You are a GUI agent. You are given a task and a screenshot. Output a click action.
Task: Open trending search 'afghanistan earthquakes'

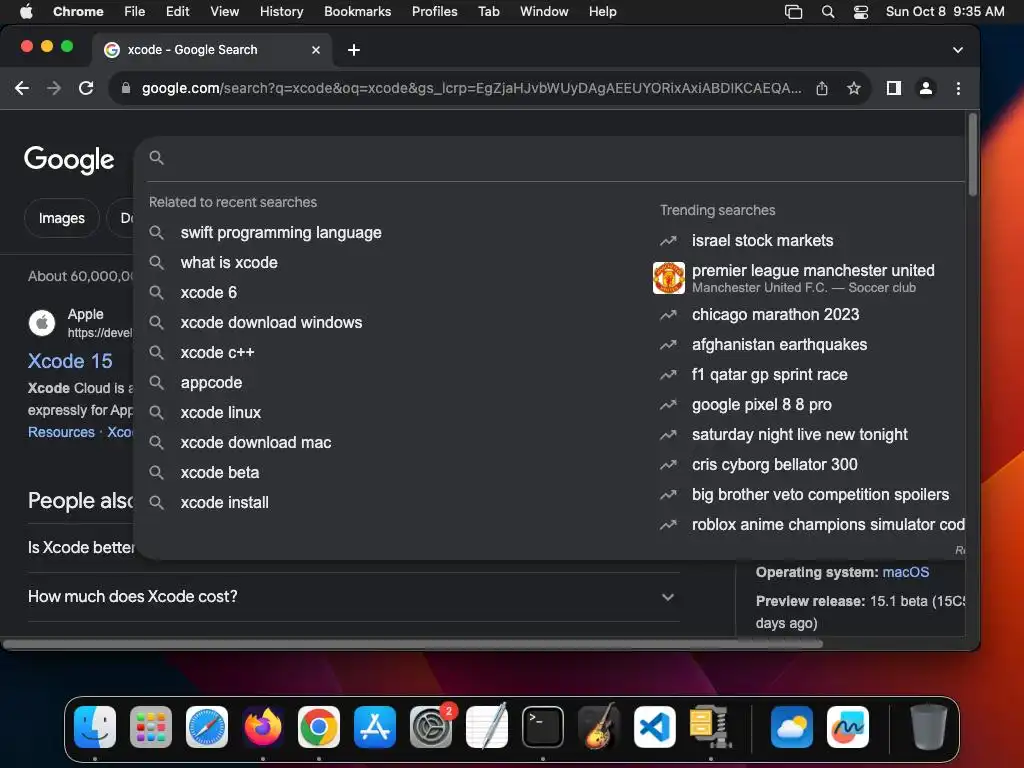tap(779, 345)
